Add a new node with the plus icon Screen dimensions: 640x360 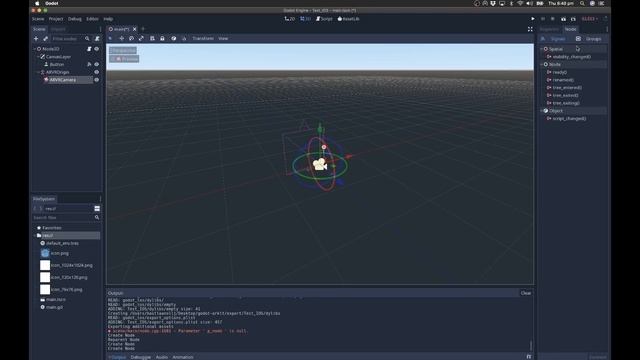coord(36,39)
